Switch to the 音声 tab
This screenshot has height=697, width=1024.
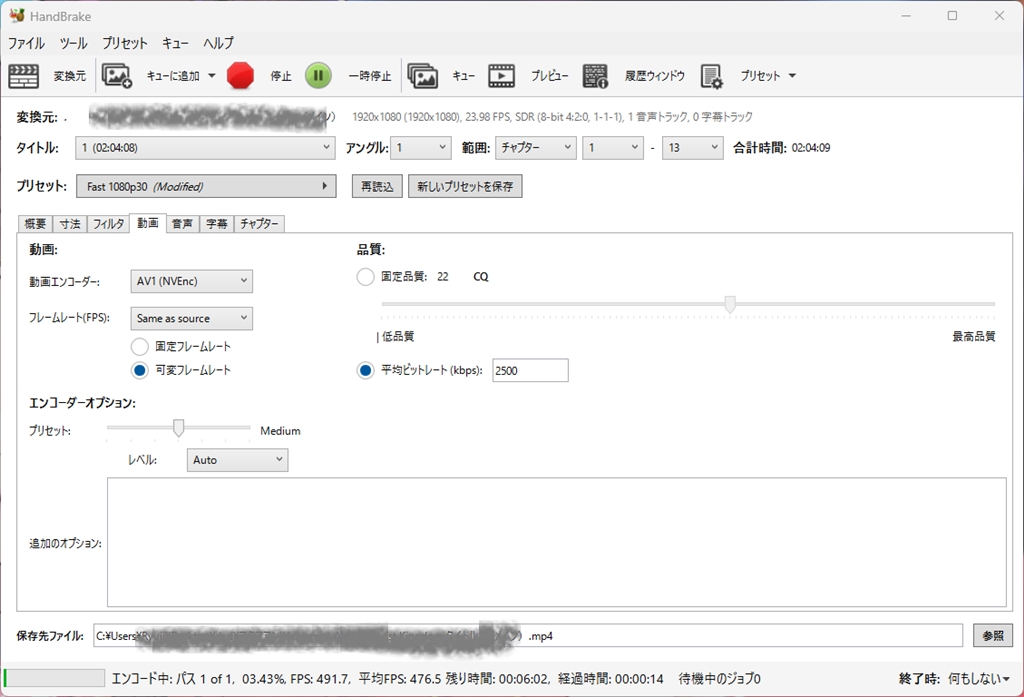[182, 224]
